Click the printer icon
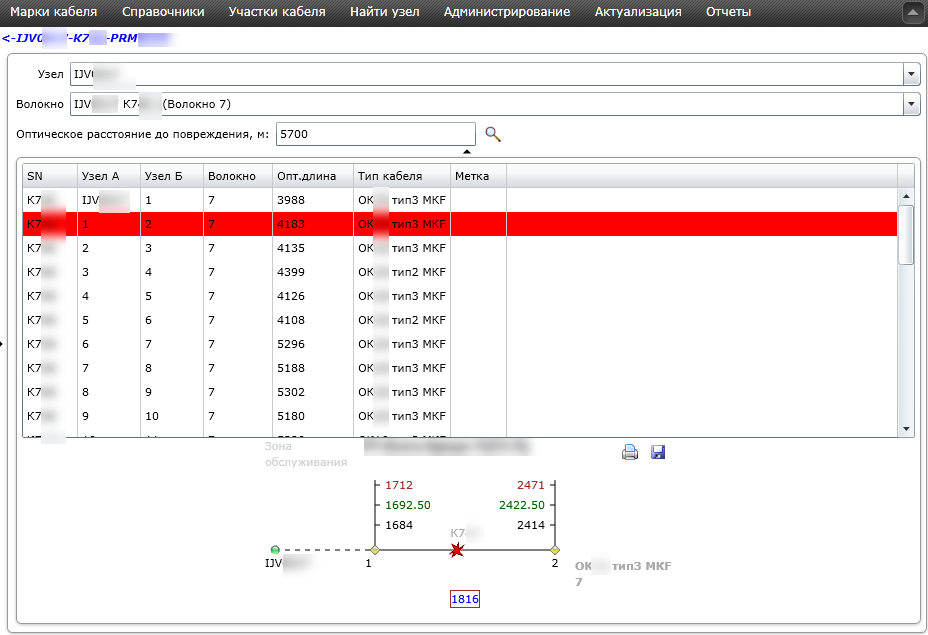This screenshot has height=635, width=928. (630, 453)
